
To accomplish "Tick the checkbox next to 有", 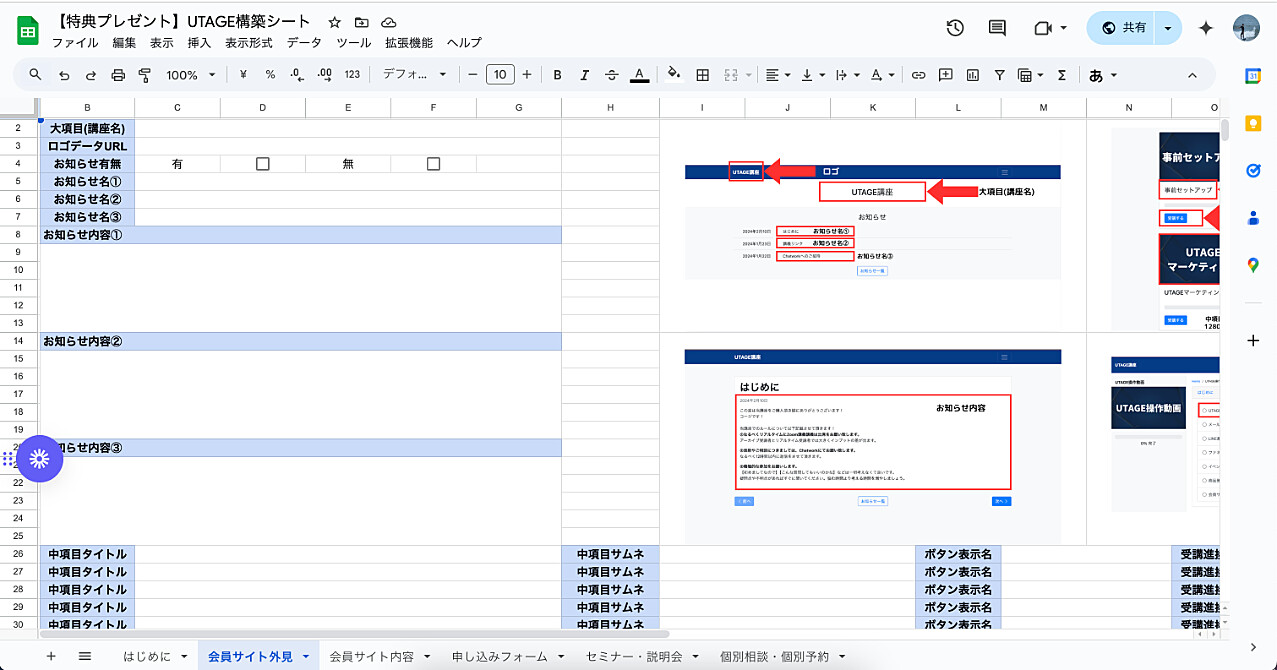I will [x=263, y=164].
